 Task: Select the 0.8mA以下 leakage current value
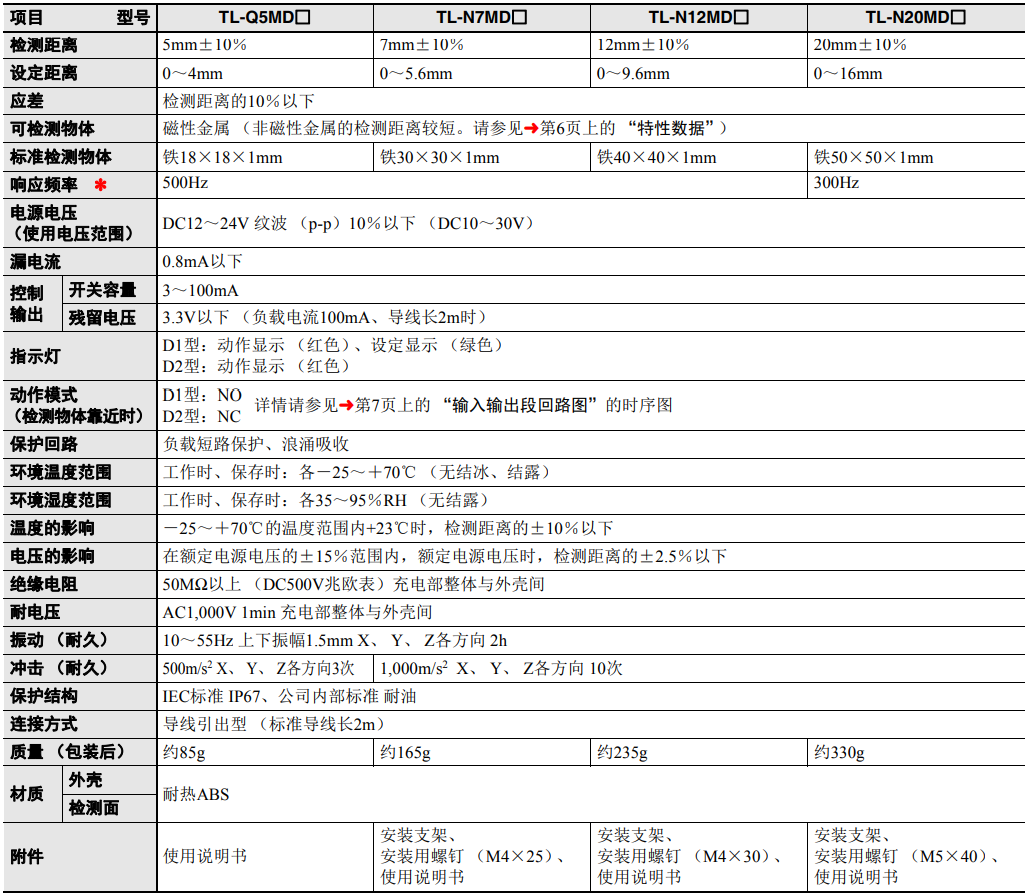[203, 262]
